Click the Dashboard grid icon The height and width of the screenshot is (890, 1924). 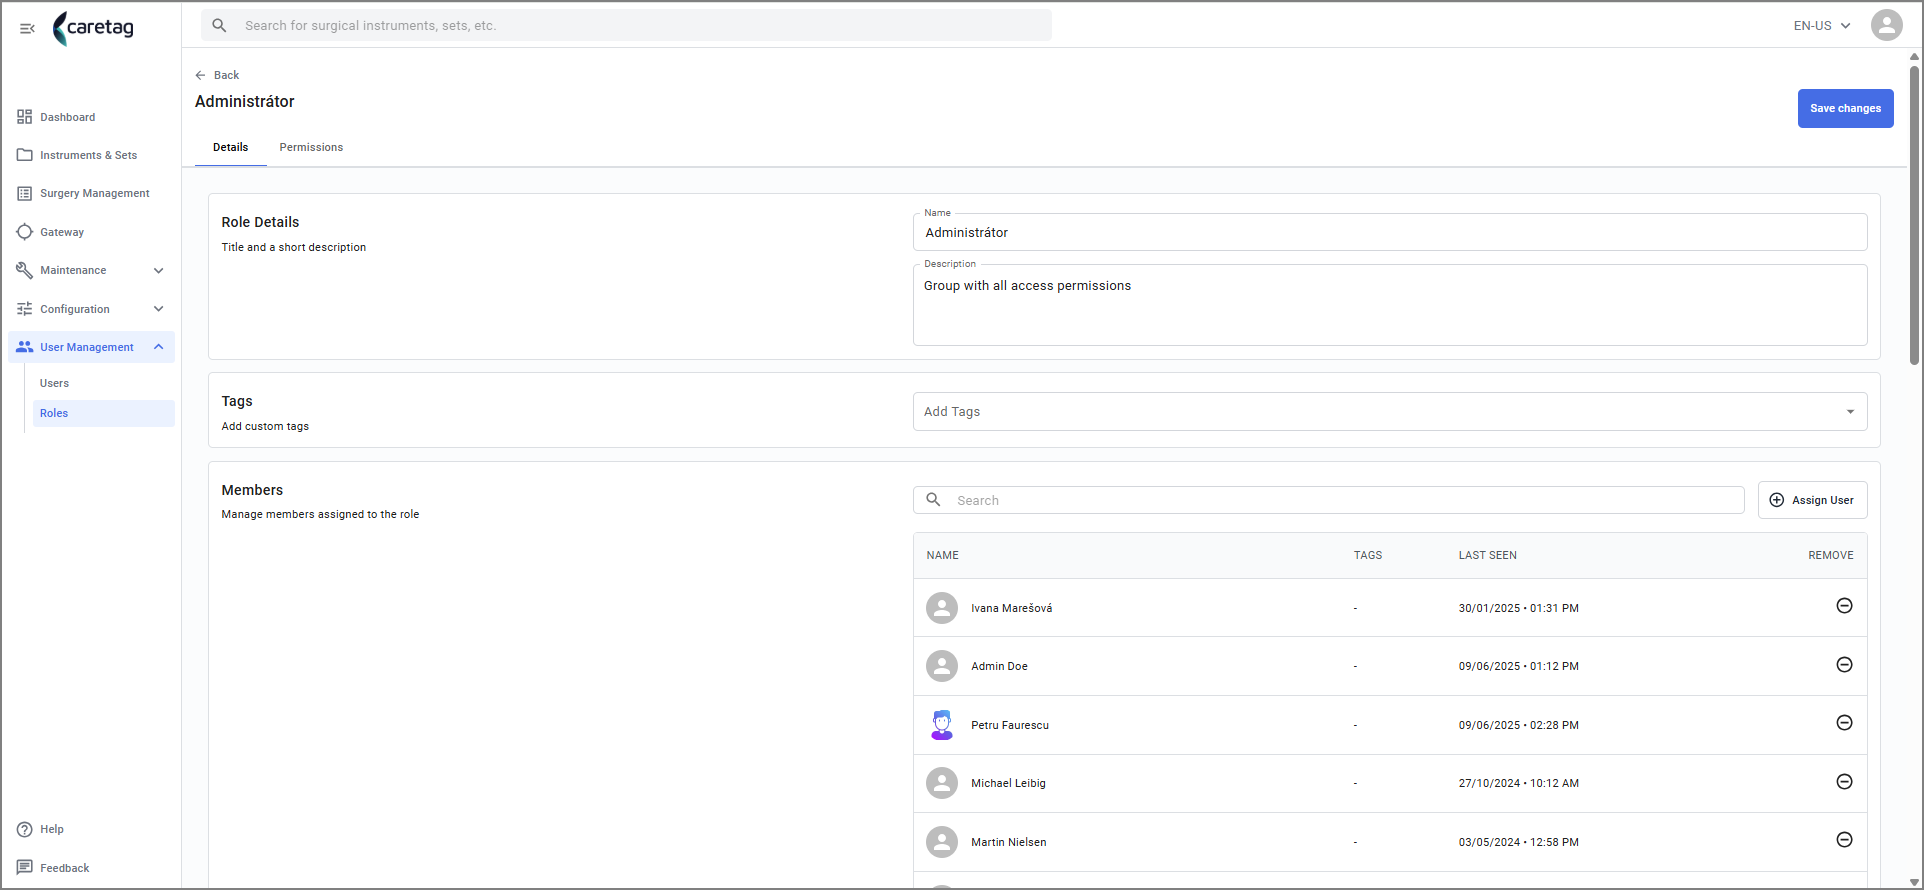24,117
